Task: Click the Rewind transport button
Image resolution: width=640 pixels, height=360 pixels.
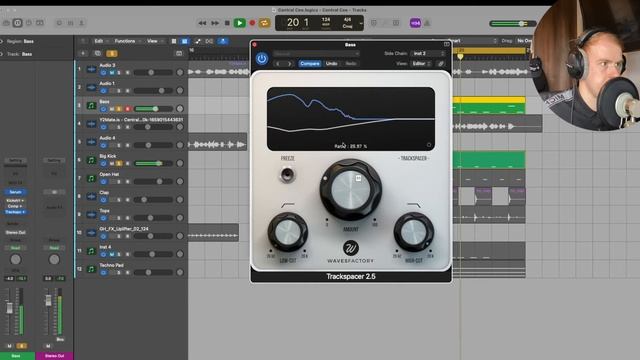Action: point(202,23)
